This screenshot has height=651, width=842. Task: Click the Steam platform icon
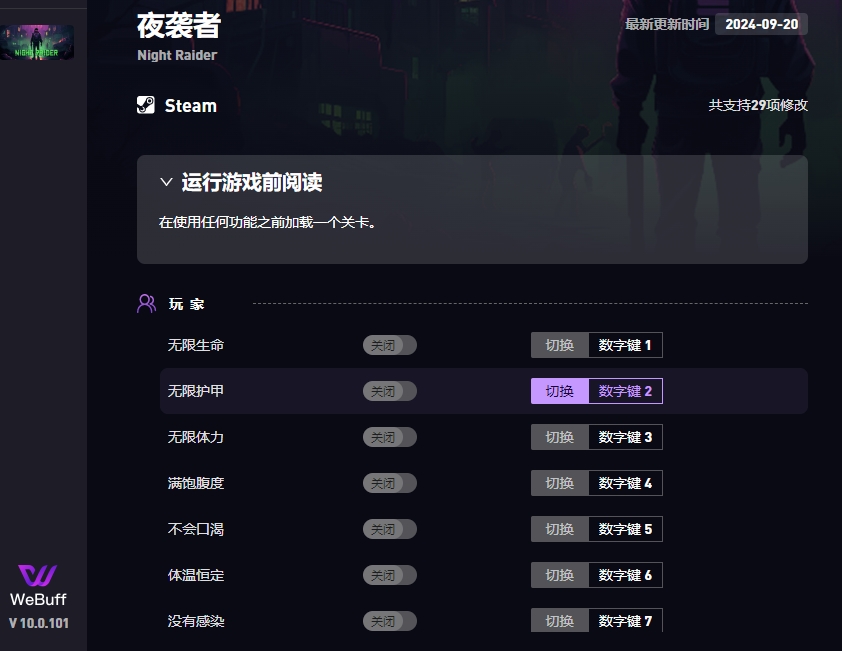click(146, 105)
